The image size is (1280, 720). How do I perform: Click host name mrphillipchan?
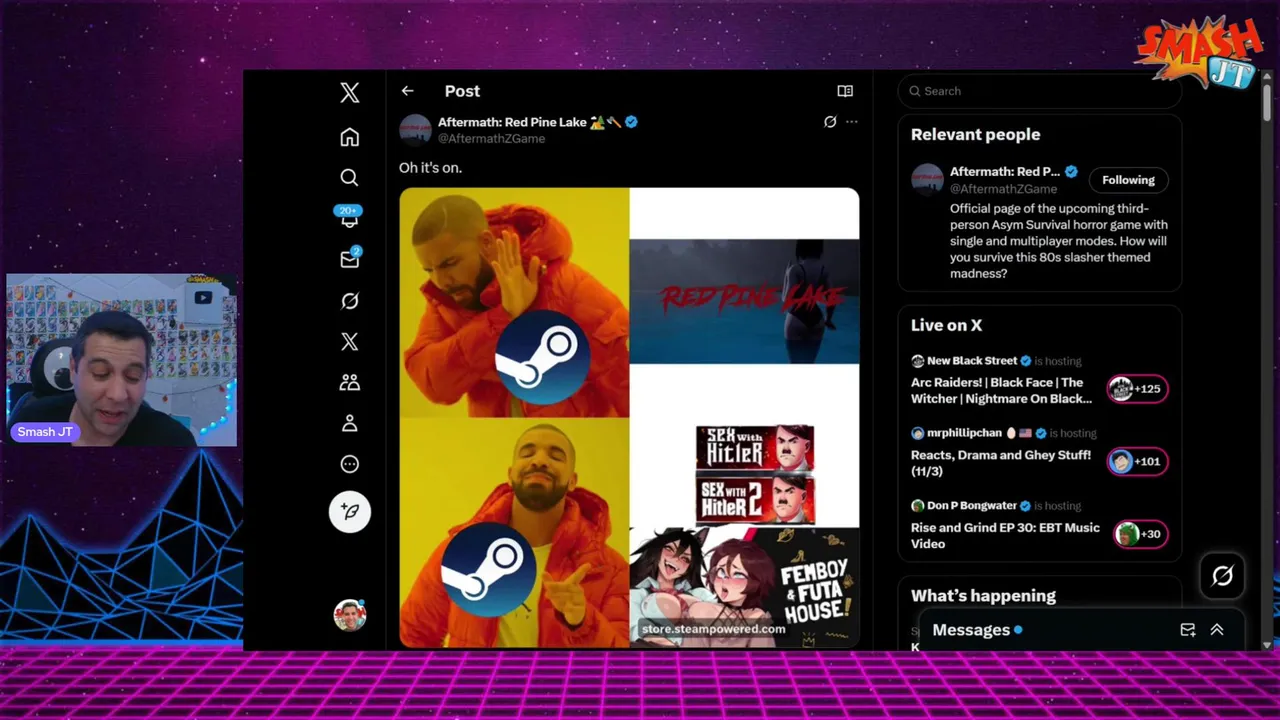(964, 433)
